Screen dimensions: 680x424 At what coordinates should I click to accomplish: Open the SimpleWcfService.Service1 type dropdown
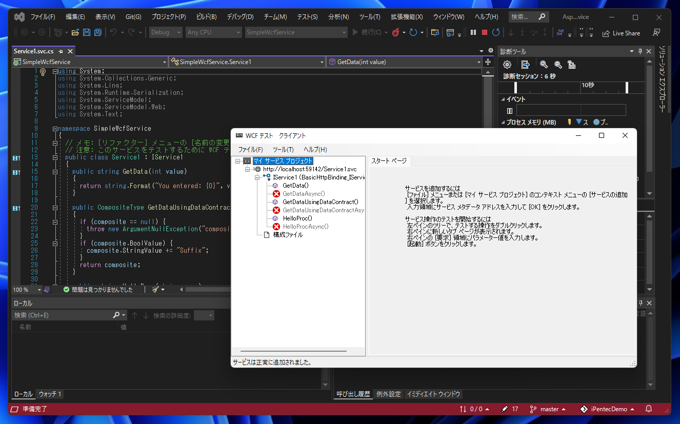[247, 62]
